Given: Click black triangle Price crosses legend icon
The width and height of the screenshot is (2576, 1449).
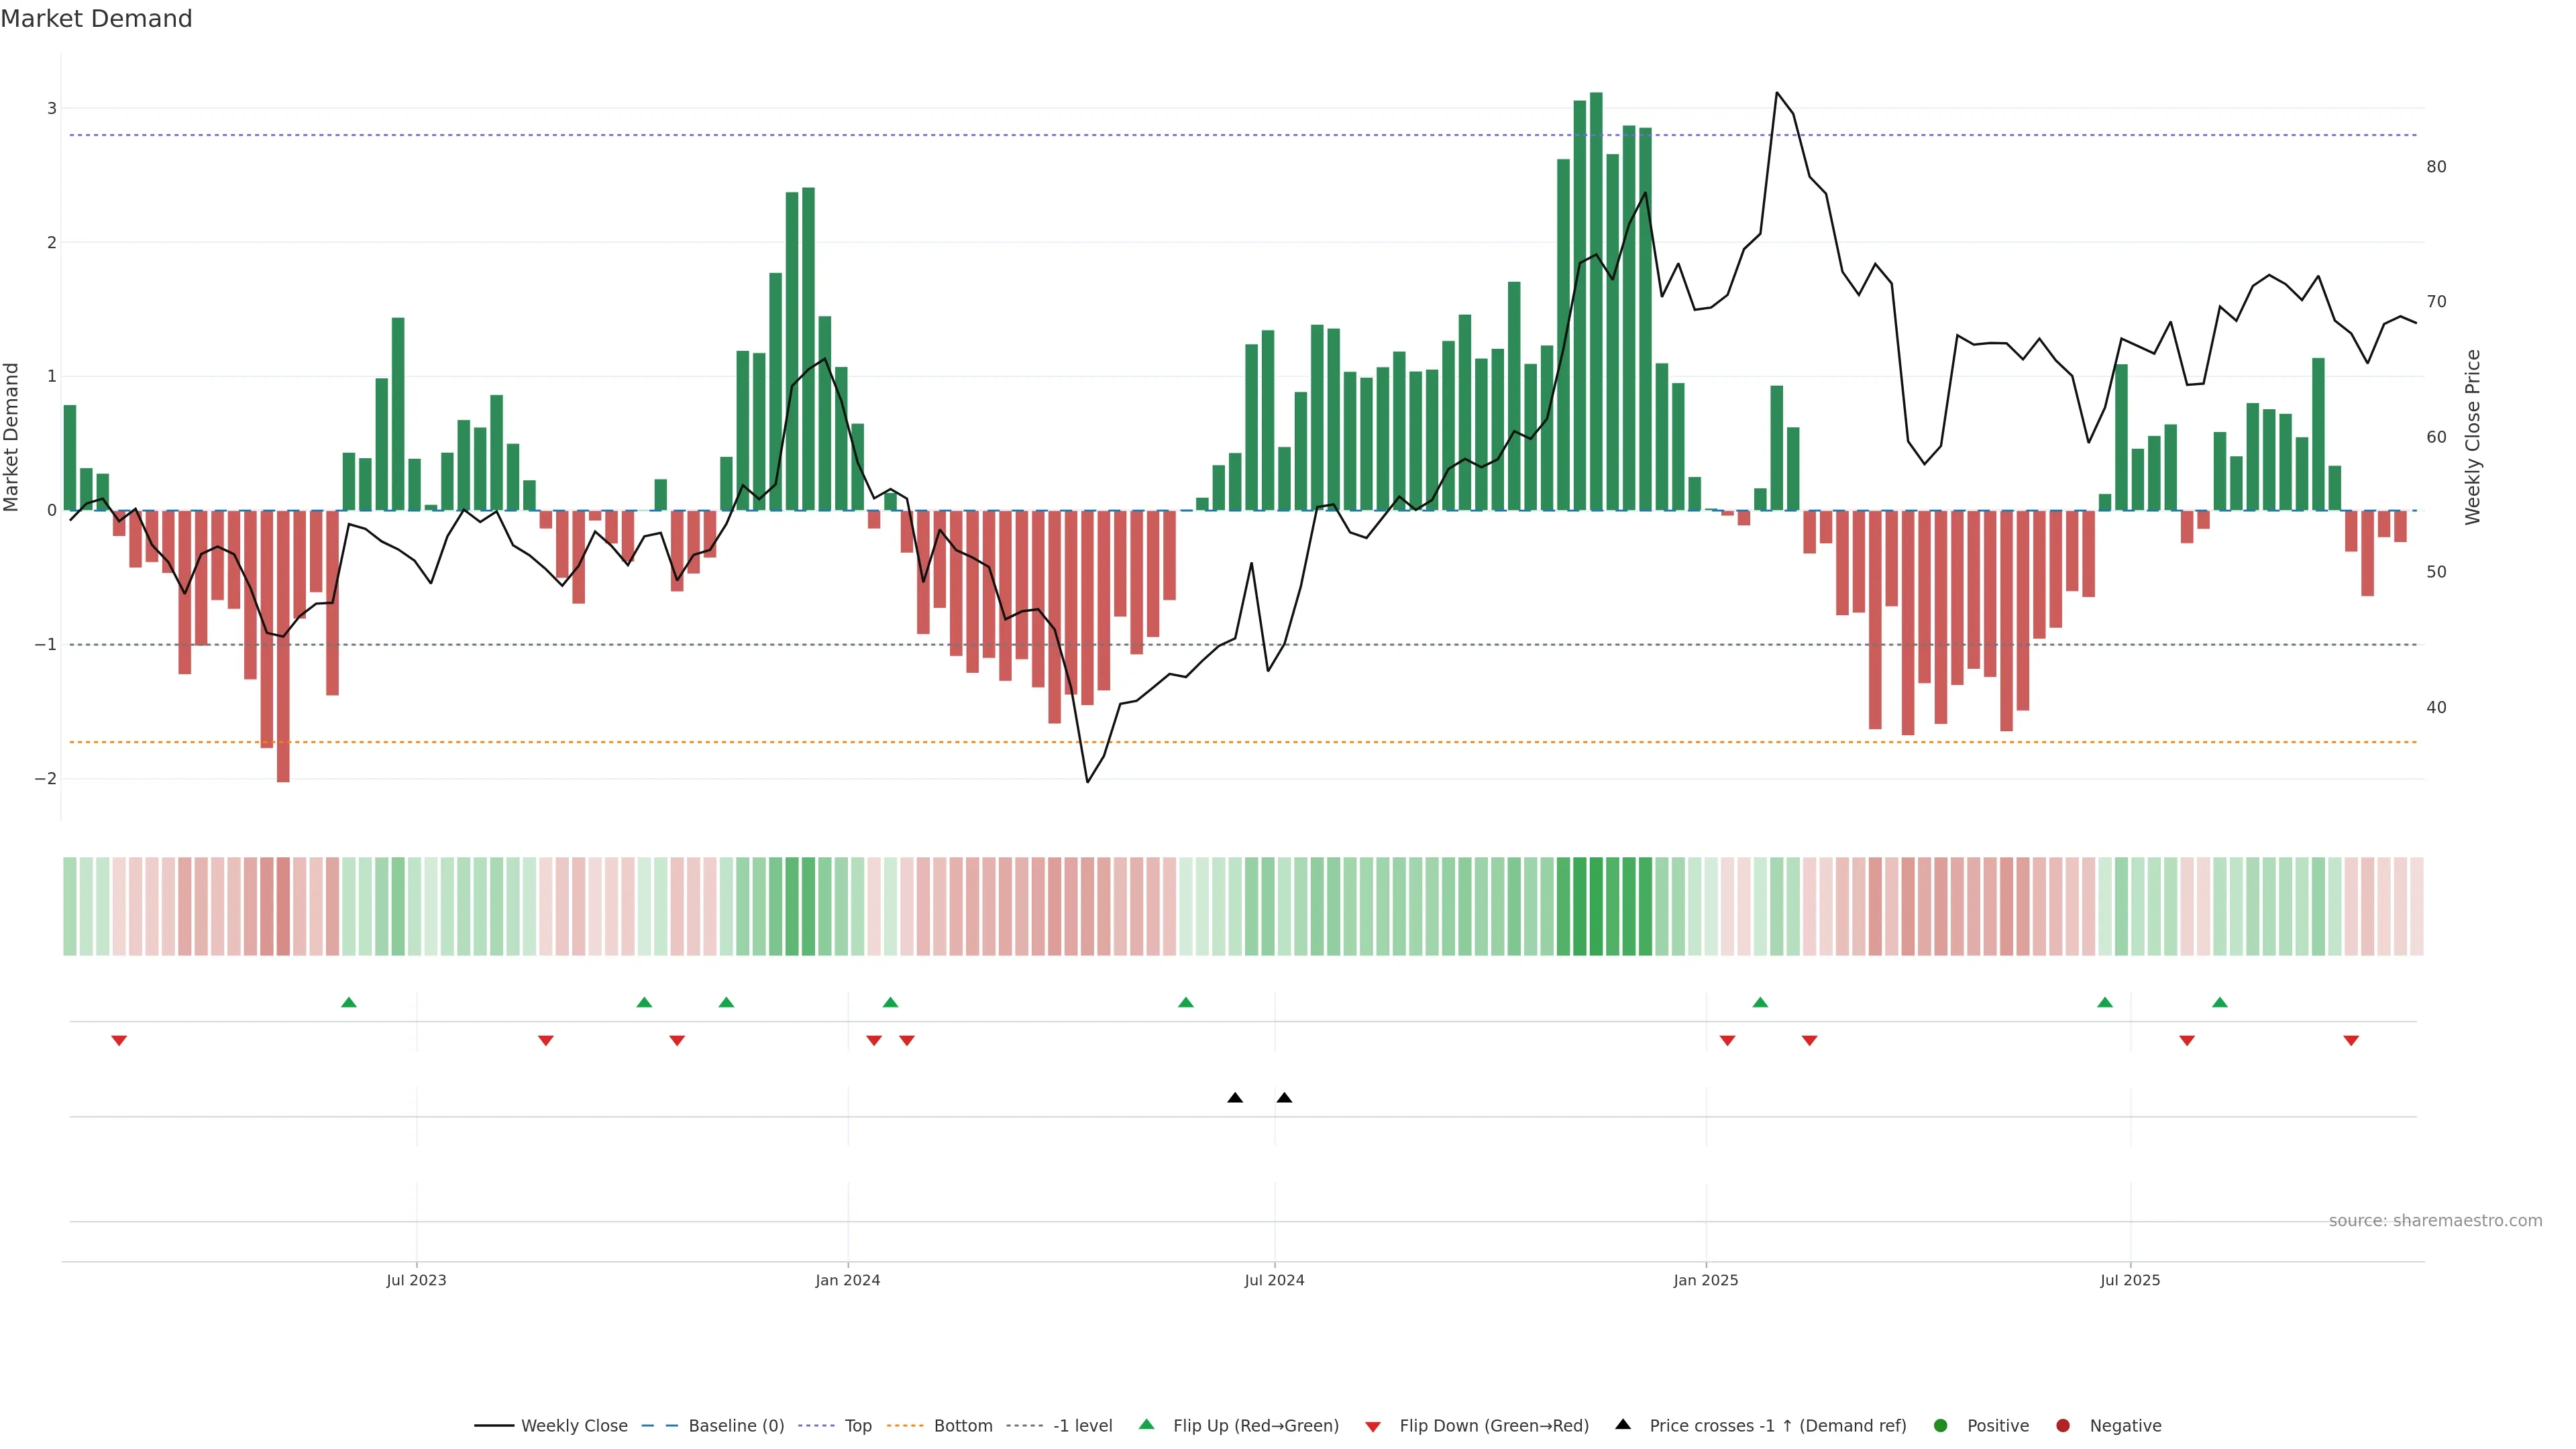Looking at the screenshot, I should [1623, 1424].
